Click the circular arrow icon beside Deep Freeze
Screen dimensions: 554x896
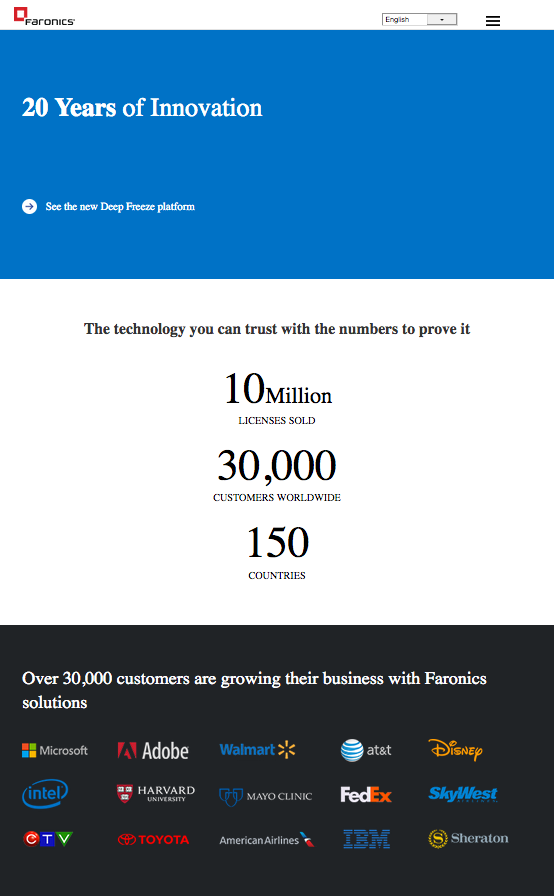(x=30, y=206)
